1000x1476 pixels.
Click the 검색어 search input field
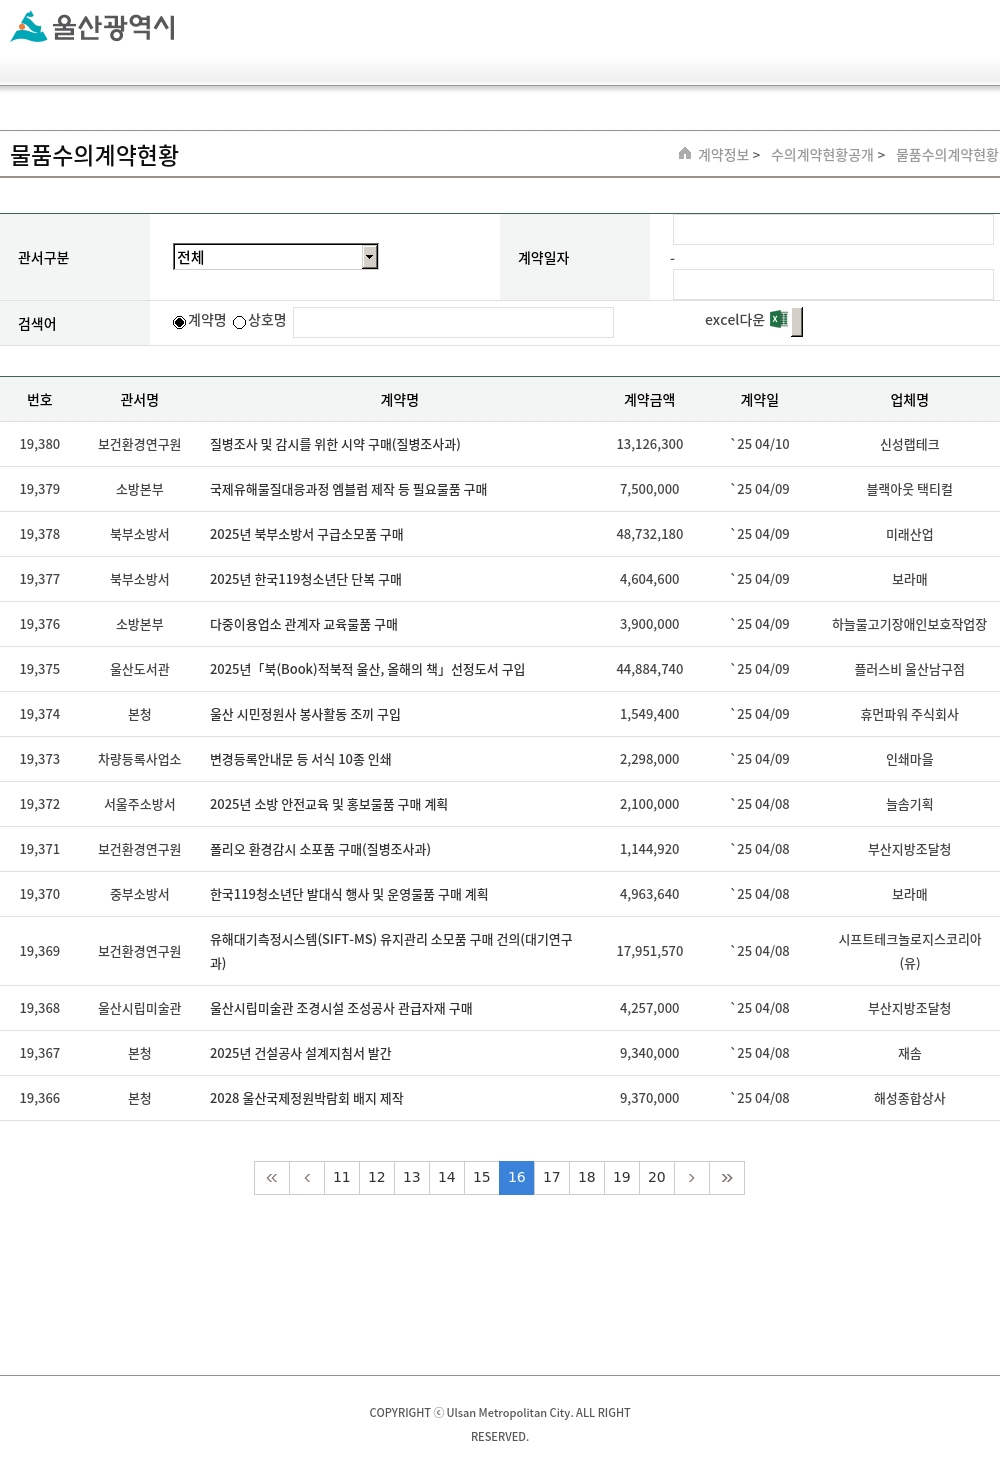(x=453, y=322)
